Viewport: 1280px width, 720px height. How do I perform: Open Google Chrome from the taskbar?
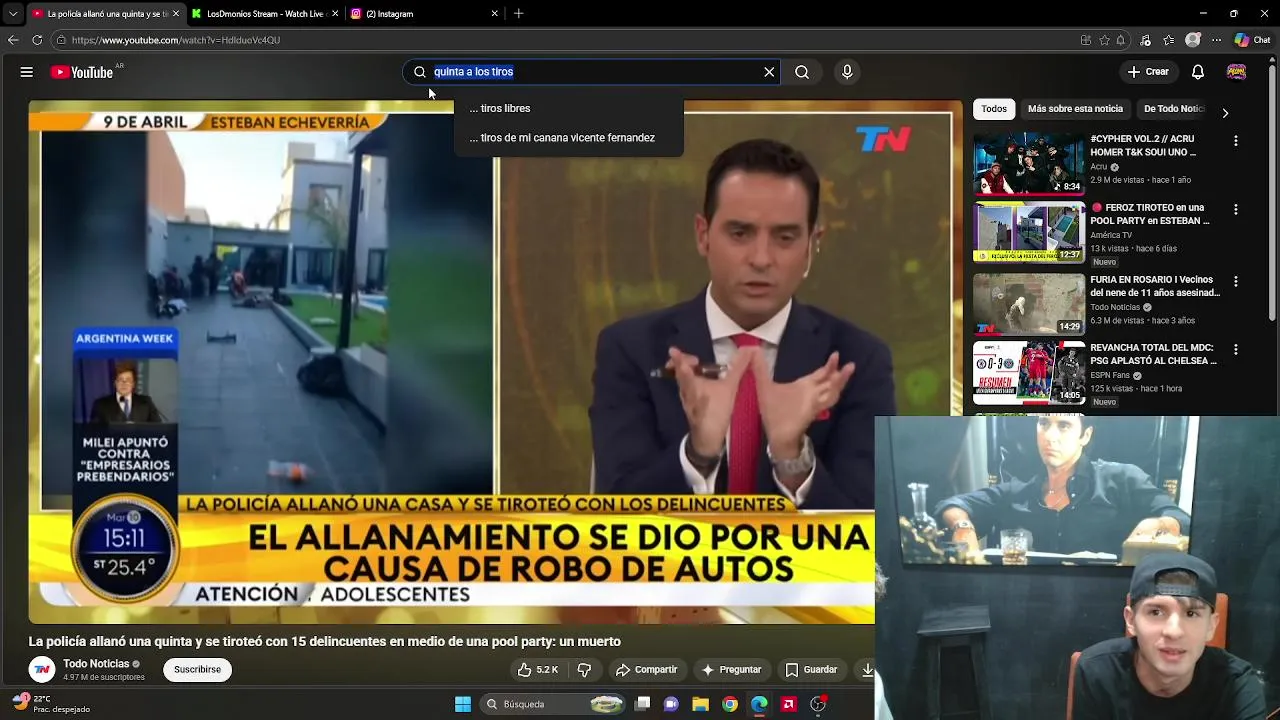click(730, 704)
